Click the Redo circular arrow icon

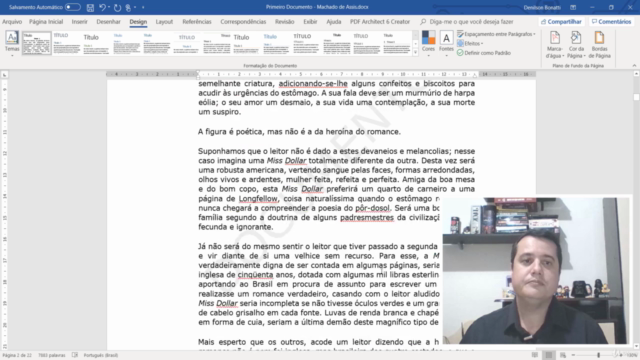[x=118, y=7]
